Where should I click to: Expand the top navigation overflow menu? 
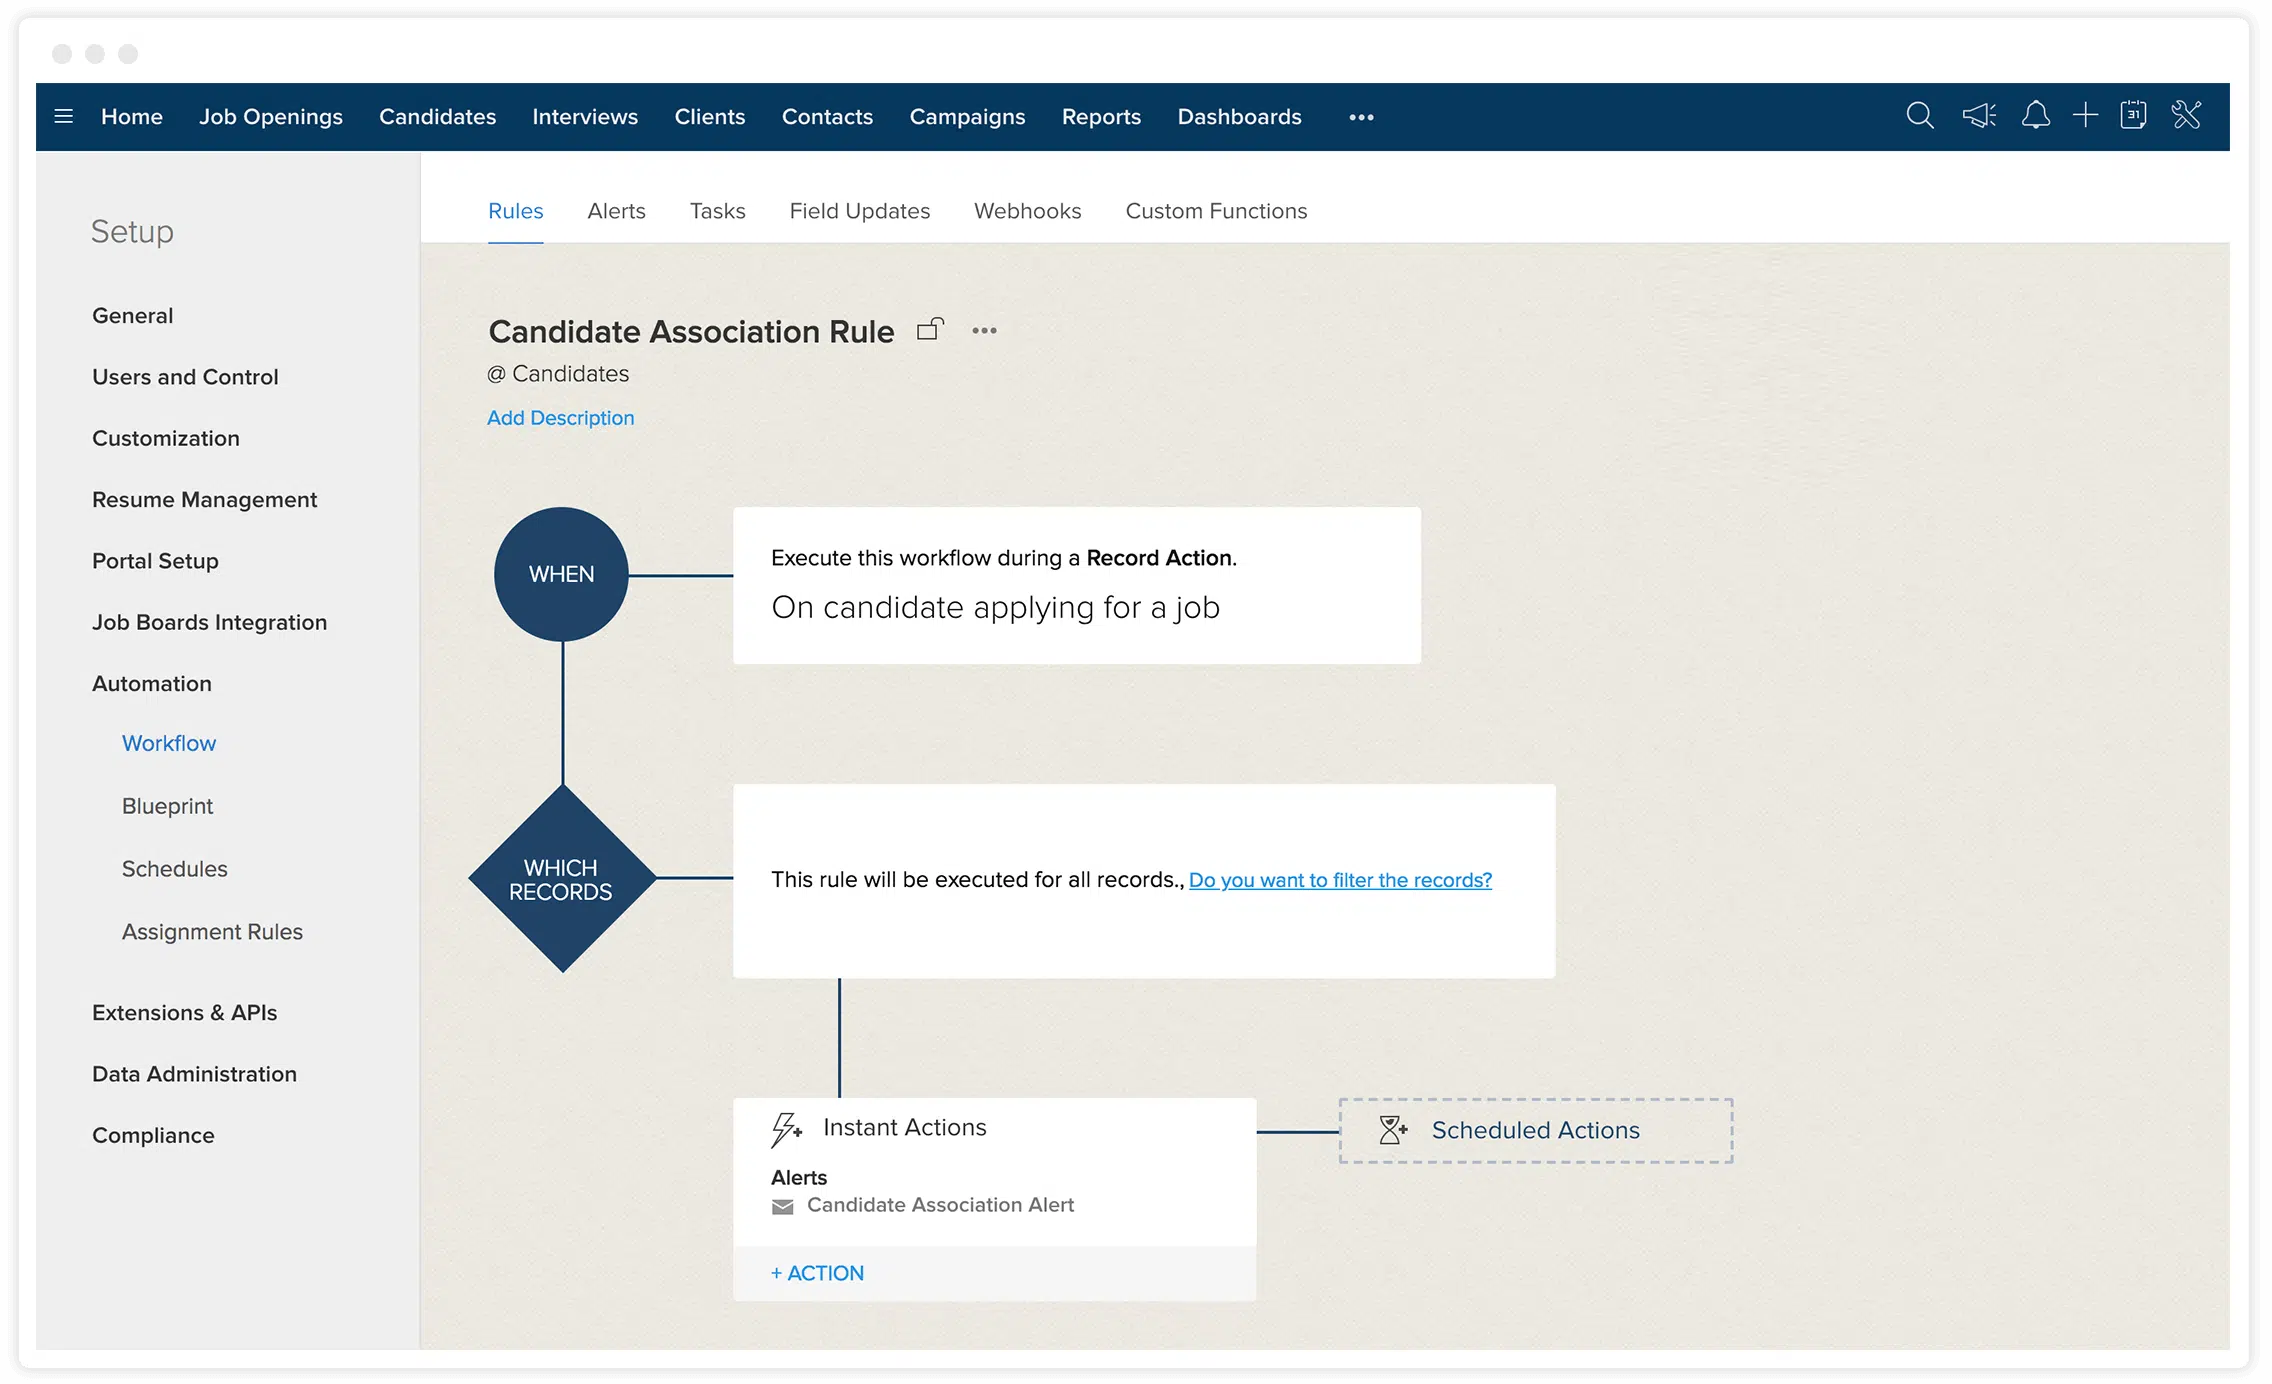pyautogui.click(x=1360, y=116)
